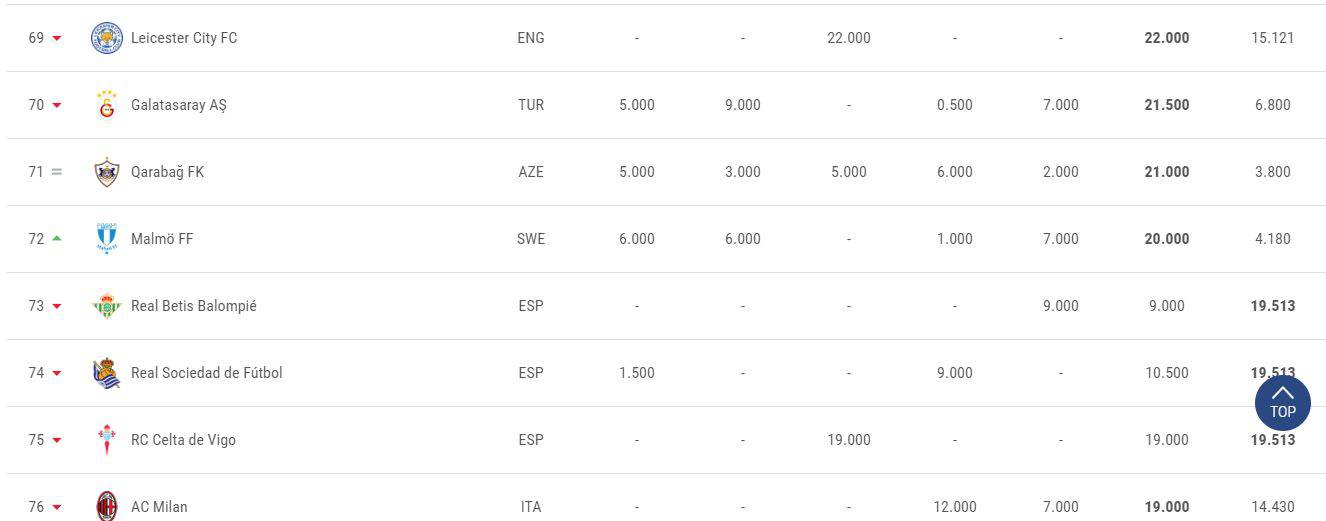Viewport: 1326px width, 521px height.
Task: Click the Real Betis Balompié name link
Action: click(194, 306)
